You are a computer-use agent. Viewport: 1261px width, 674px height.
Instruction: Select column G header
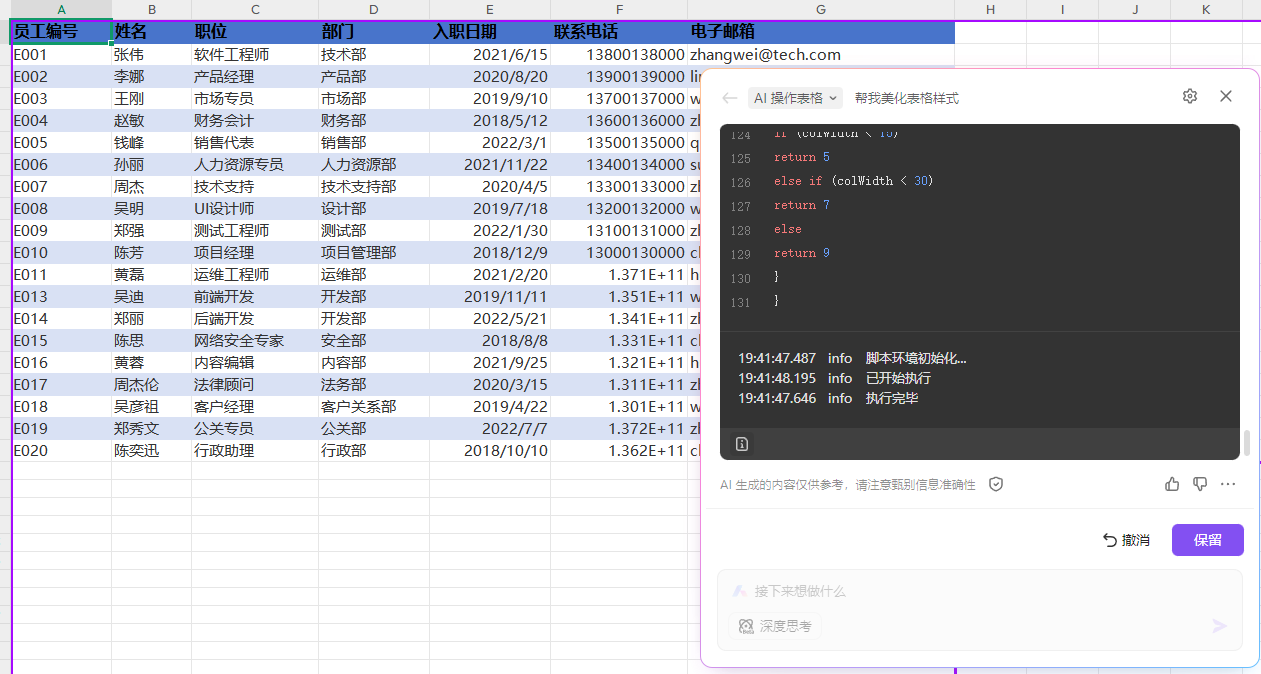pos(821,9)
